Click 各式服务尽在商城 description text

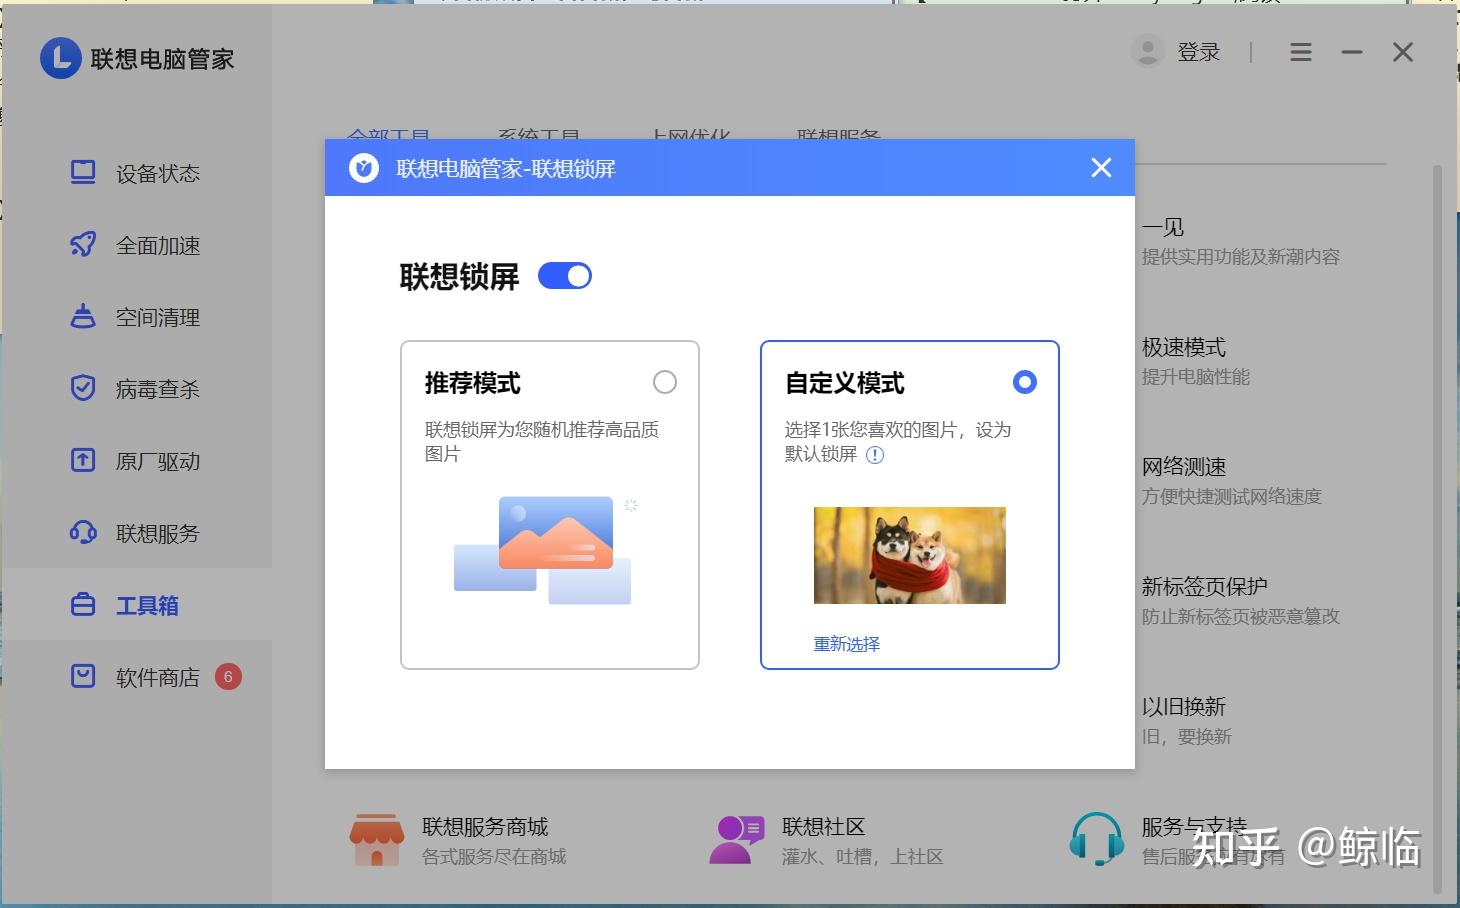coord(494,857)
